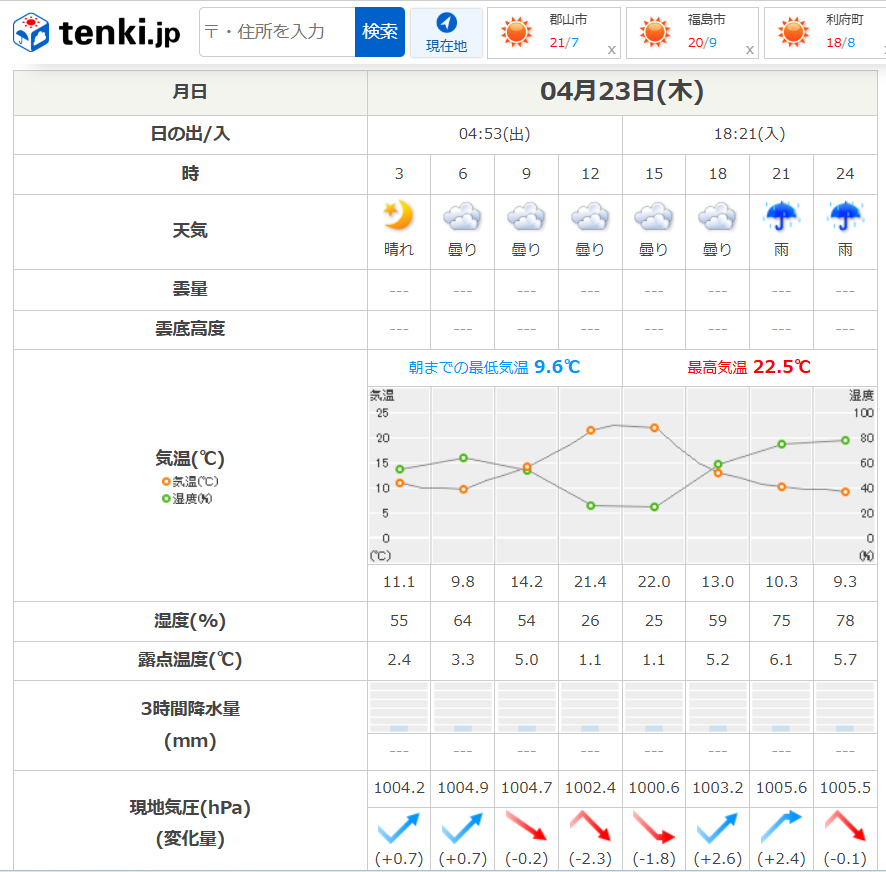Click the 現在地 current location button
This screenshot has width=886, height=872.
[446, 33]
